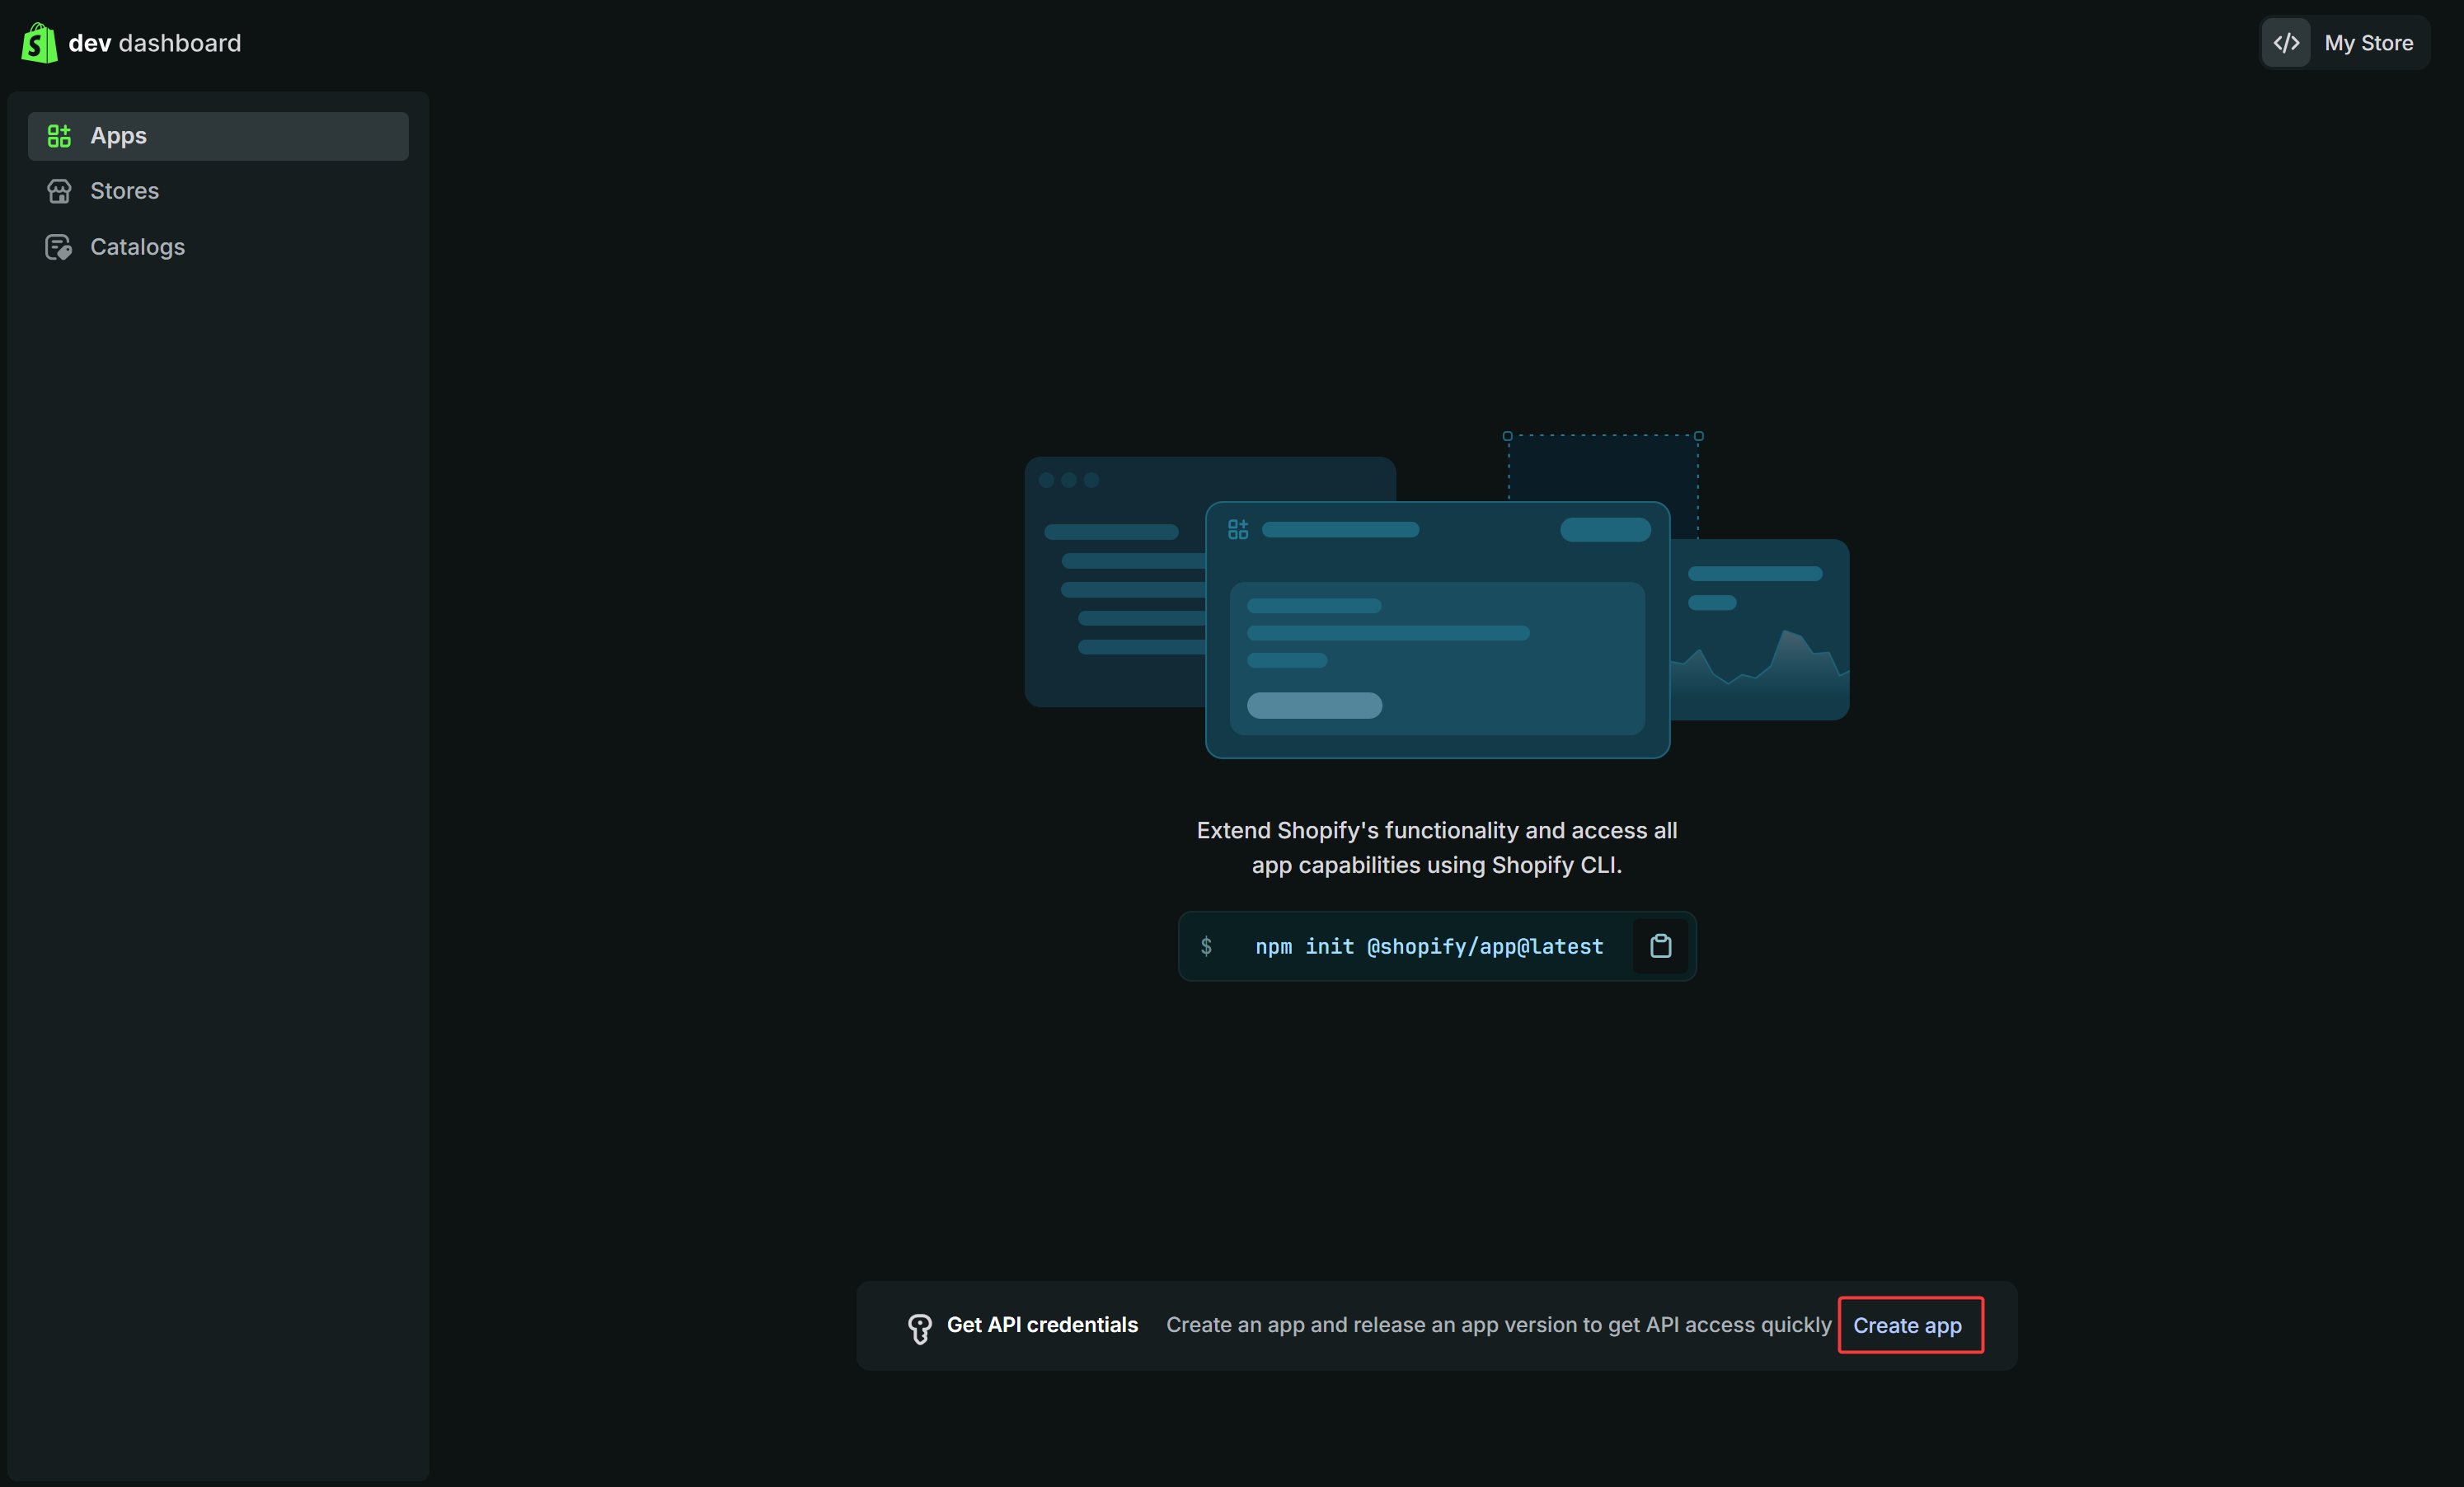Open the dev dashboard home title
Screen dimensions: 2464x1487
tap(155, 43)
